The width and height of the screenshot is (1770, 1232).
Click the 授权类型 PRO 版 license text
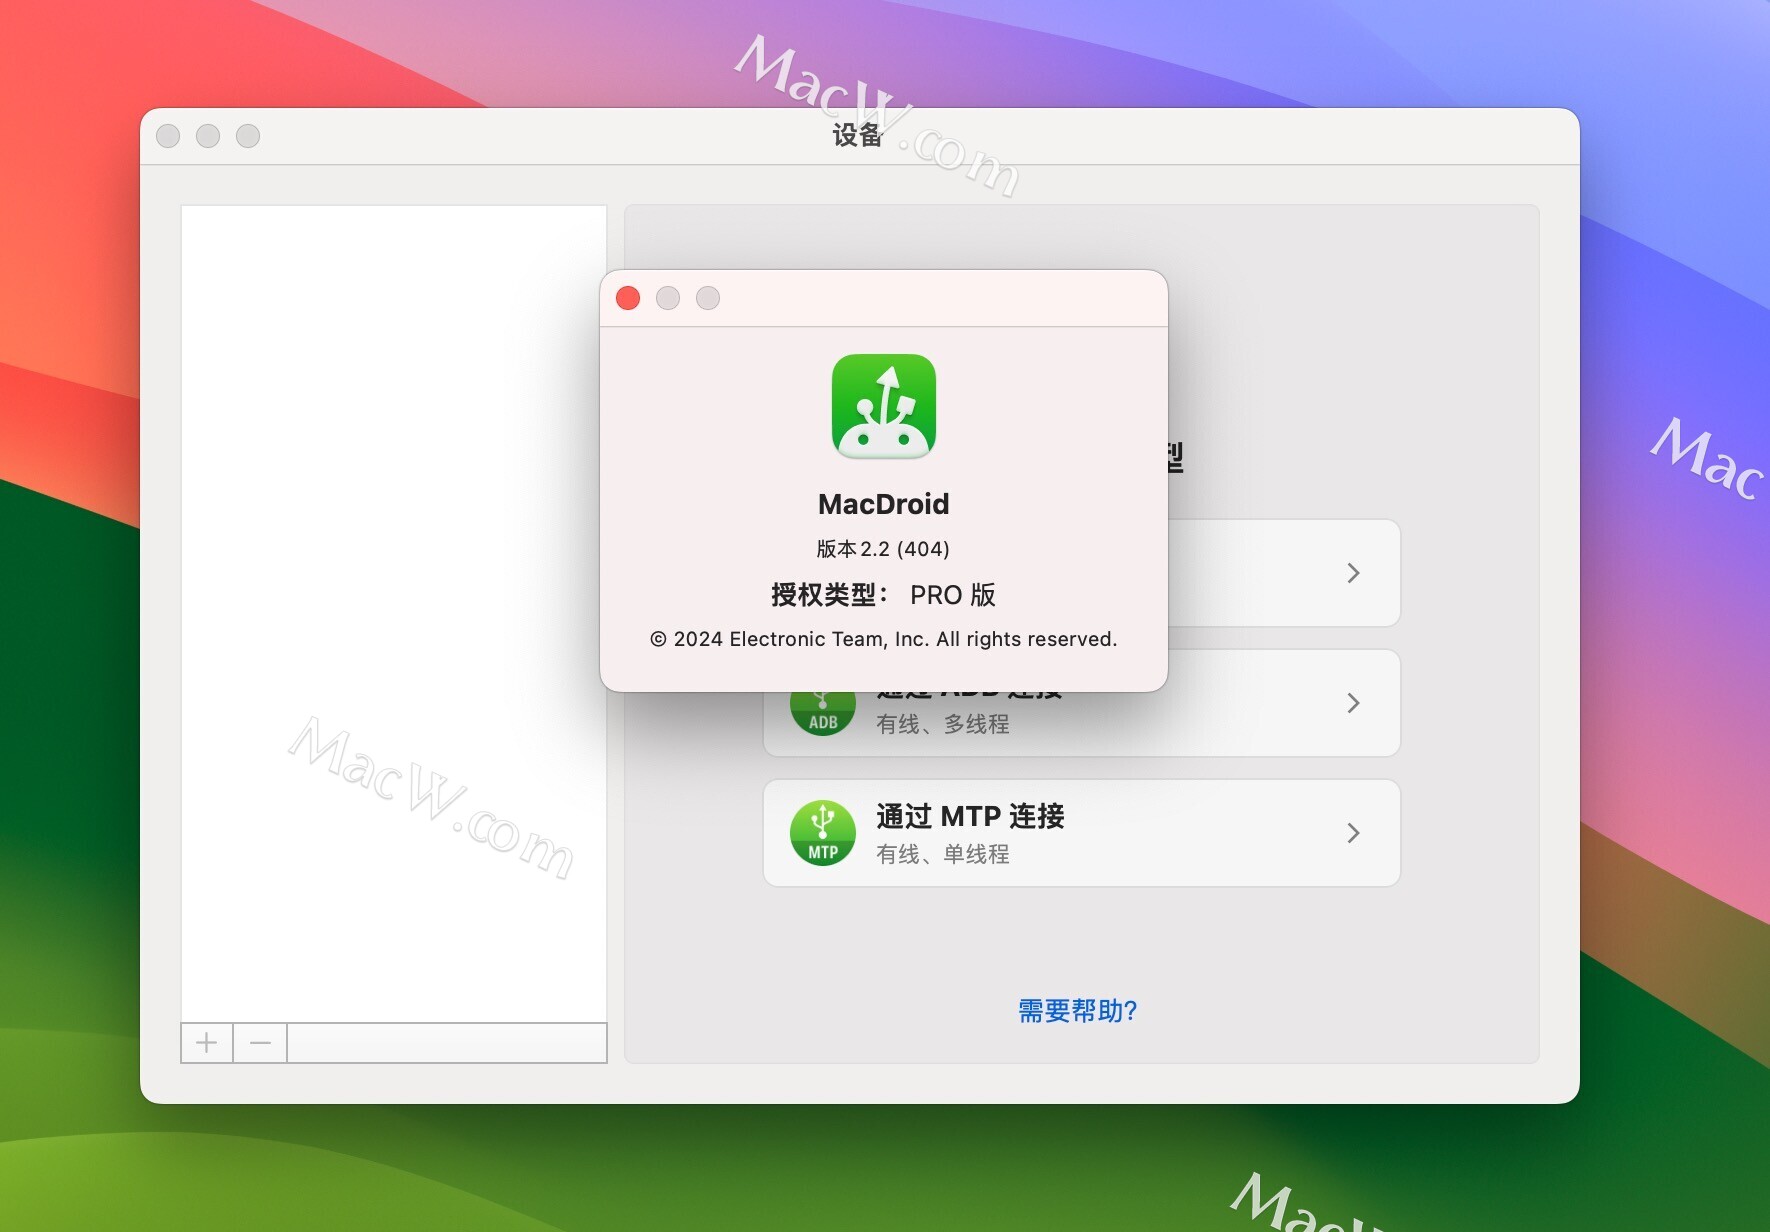tap(883, 594)
